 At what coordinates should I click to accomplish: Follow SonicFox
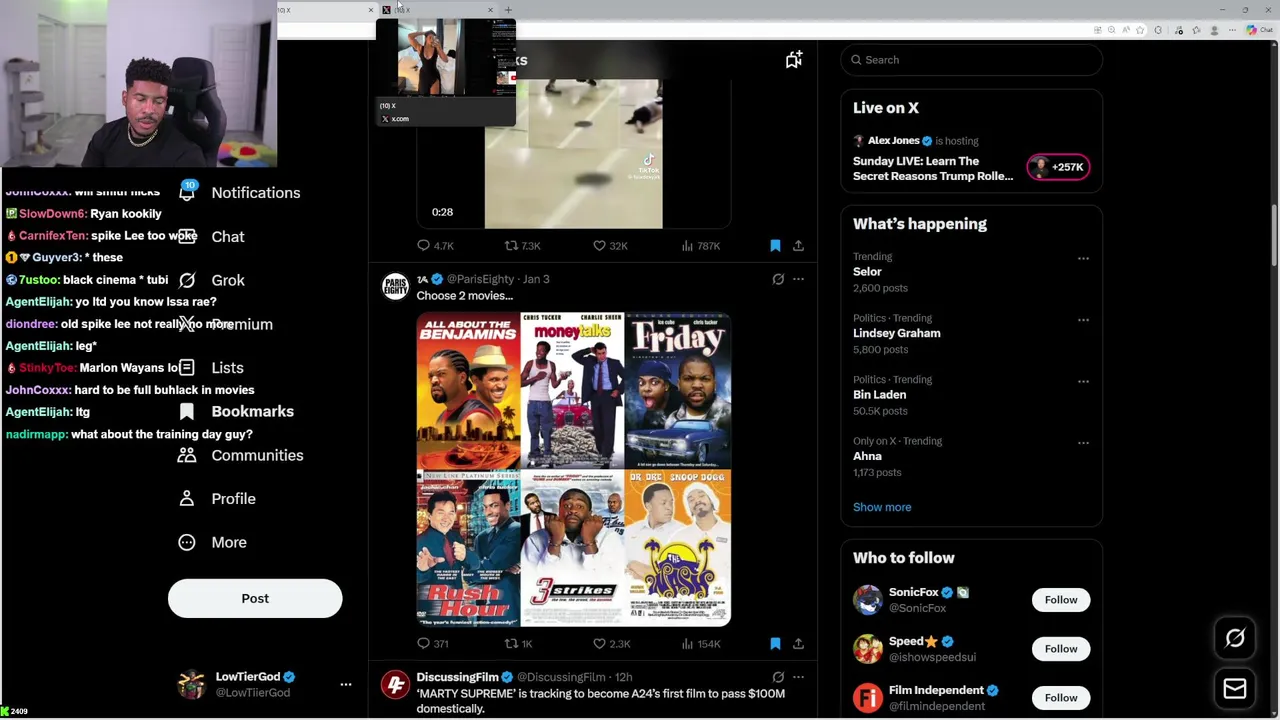(1061, 600)
